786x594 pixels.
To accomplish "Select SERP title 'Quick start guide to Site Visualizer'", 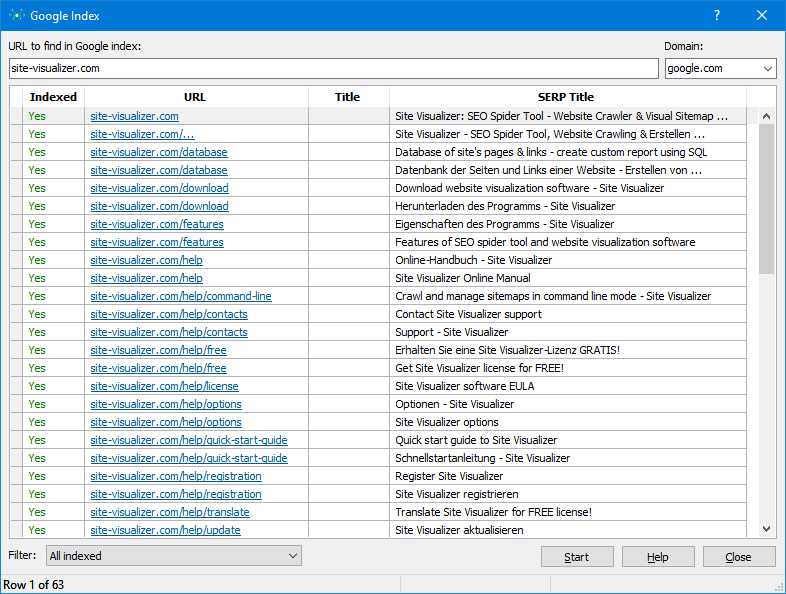I will (476, 441).
